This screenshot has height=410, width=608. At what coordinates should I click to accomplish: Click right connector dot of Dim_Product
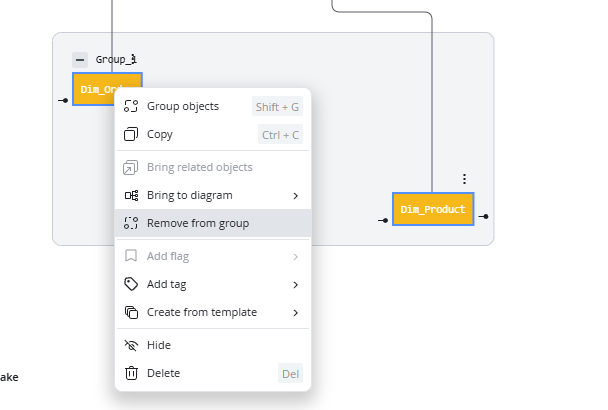(485, 216)
